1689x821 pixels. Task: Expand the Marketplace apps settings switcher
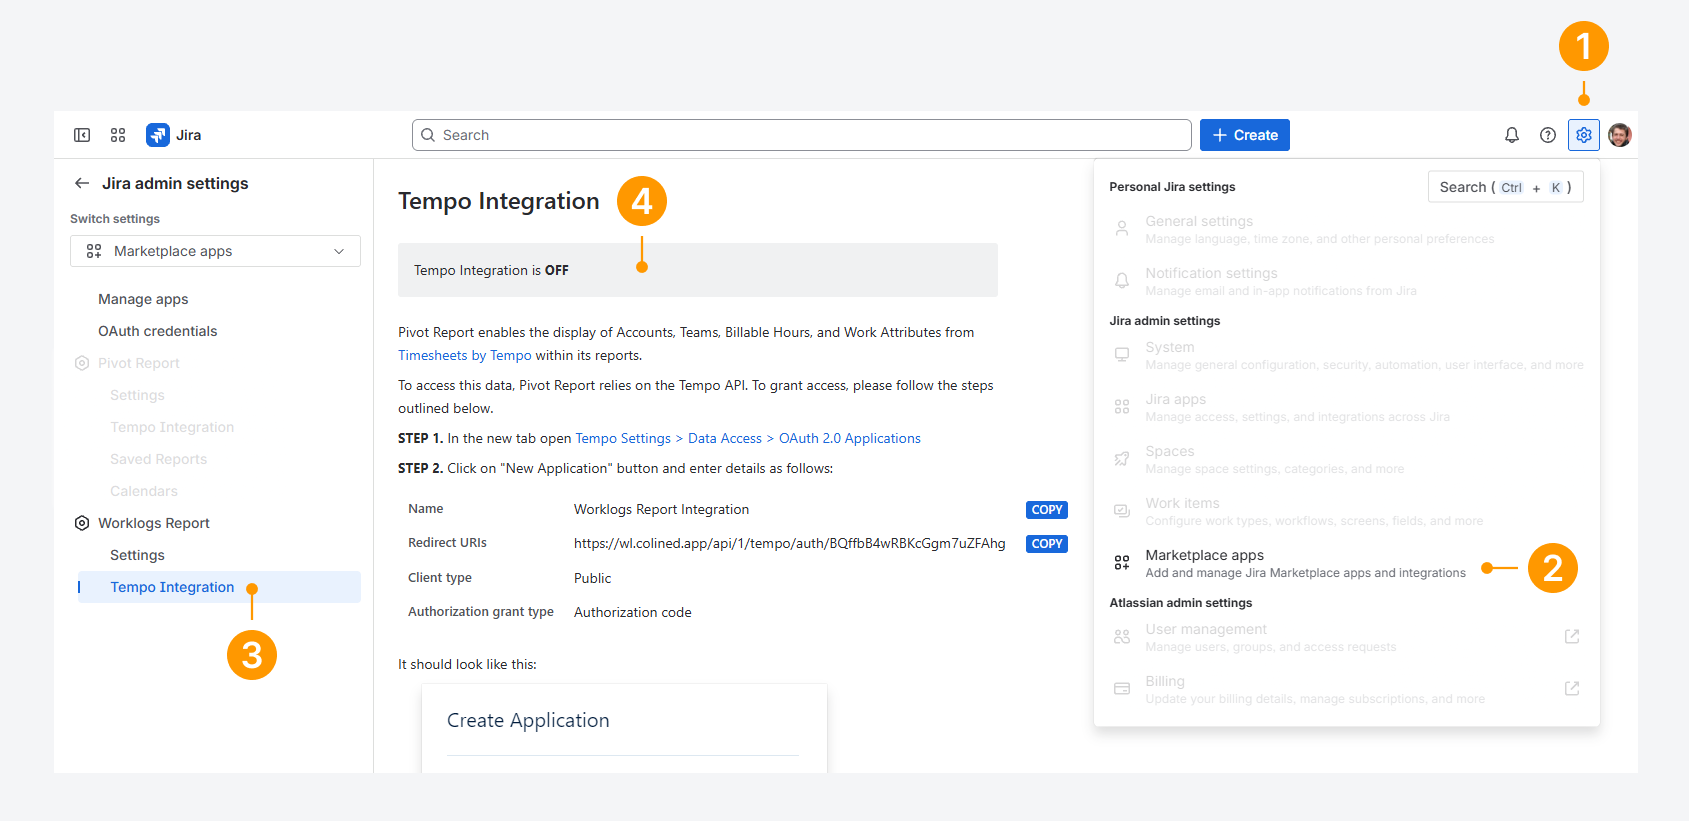215,251
